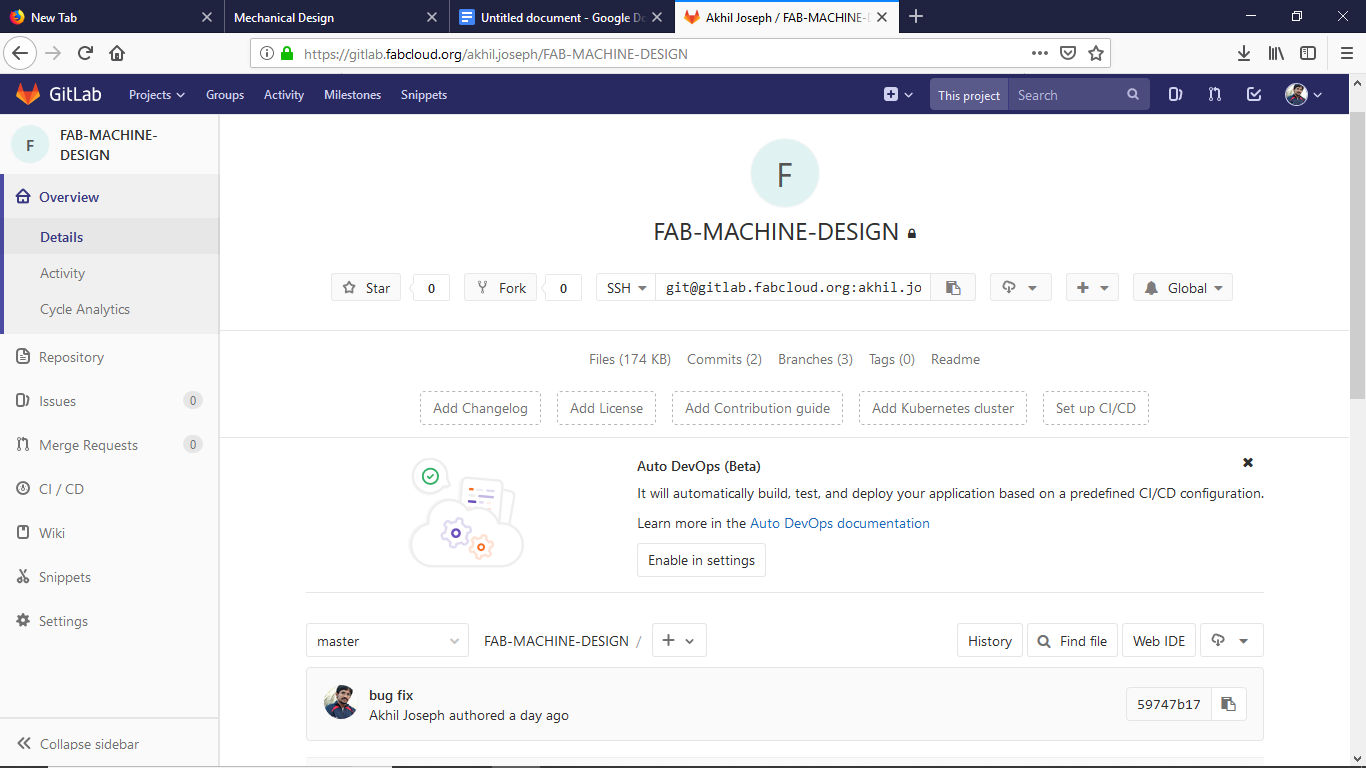Open the Web IDE button

[1159, 641]
